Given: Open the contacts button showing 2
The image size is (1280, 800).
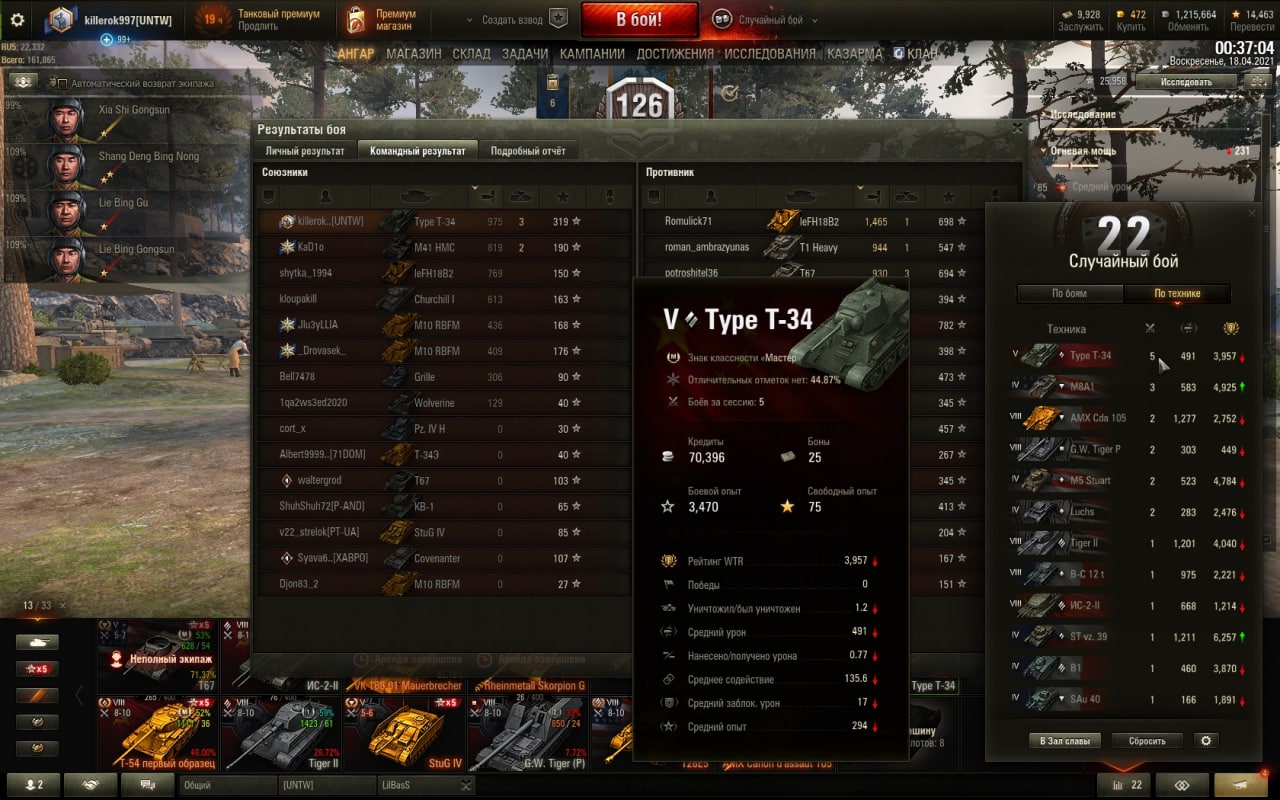Looking at the screenshot, I should 33,785.
